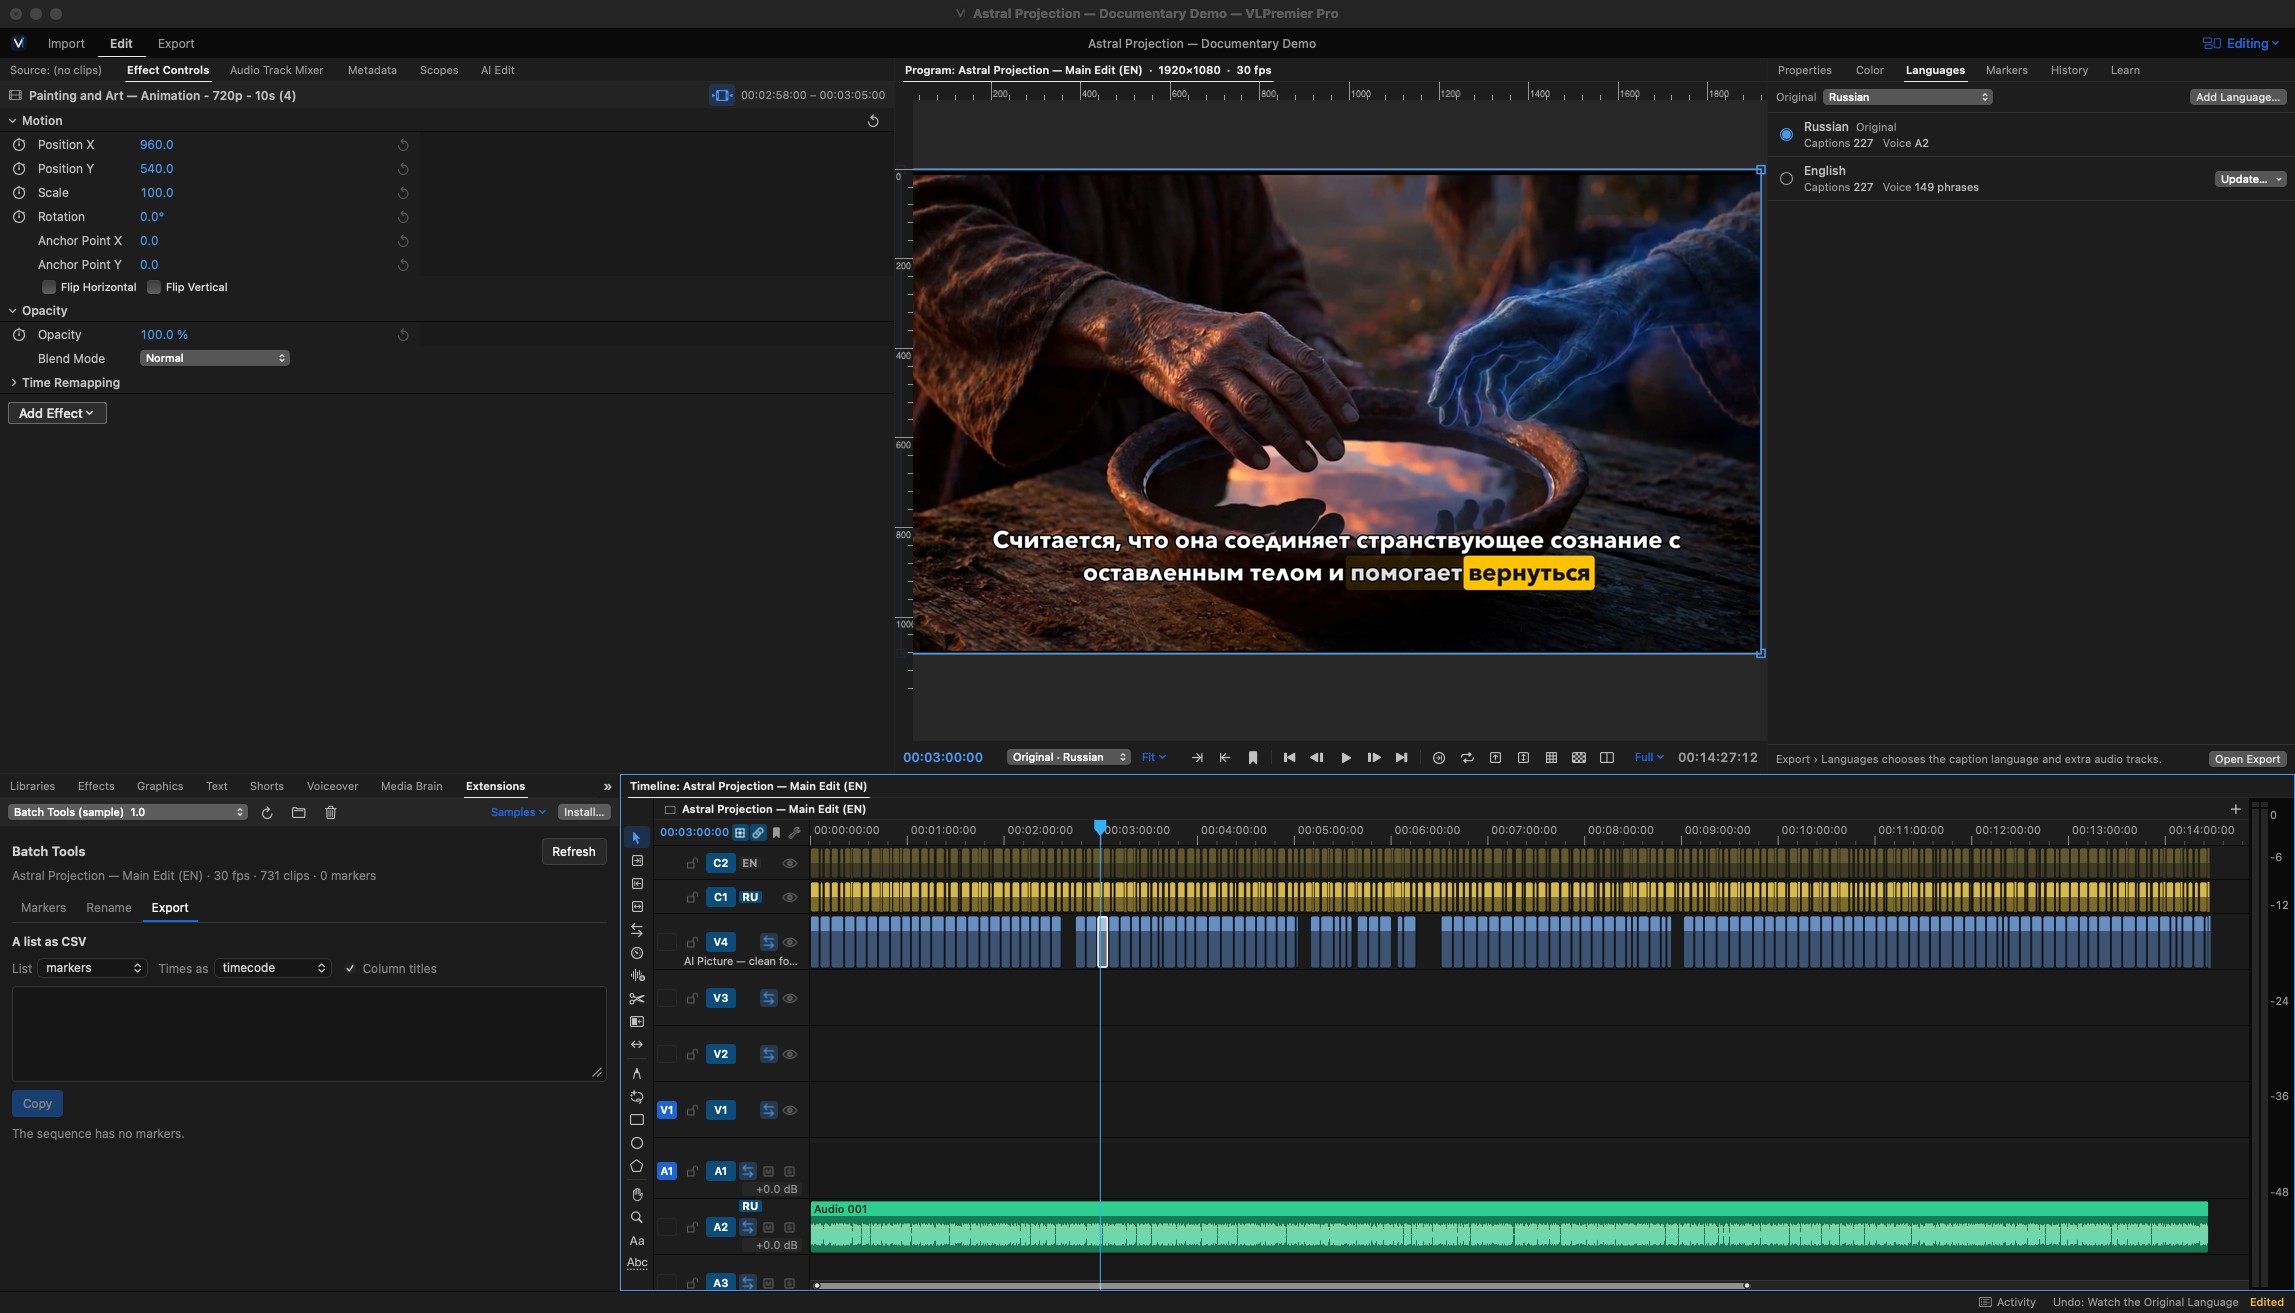Image resolution: width=2295 pixels, height=1313 pixels.
Task: Select the Razor scissors tool
Action: pyautogui.click(x=636, y=999)
